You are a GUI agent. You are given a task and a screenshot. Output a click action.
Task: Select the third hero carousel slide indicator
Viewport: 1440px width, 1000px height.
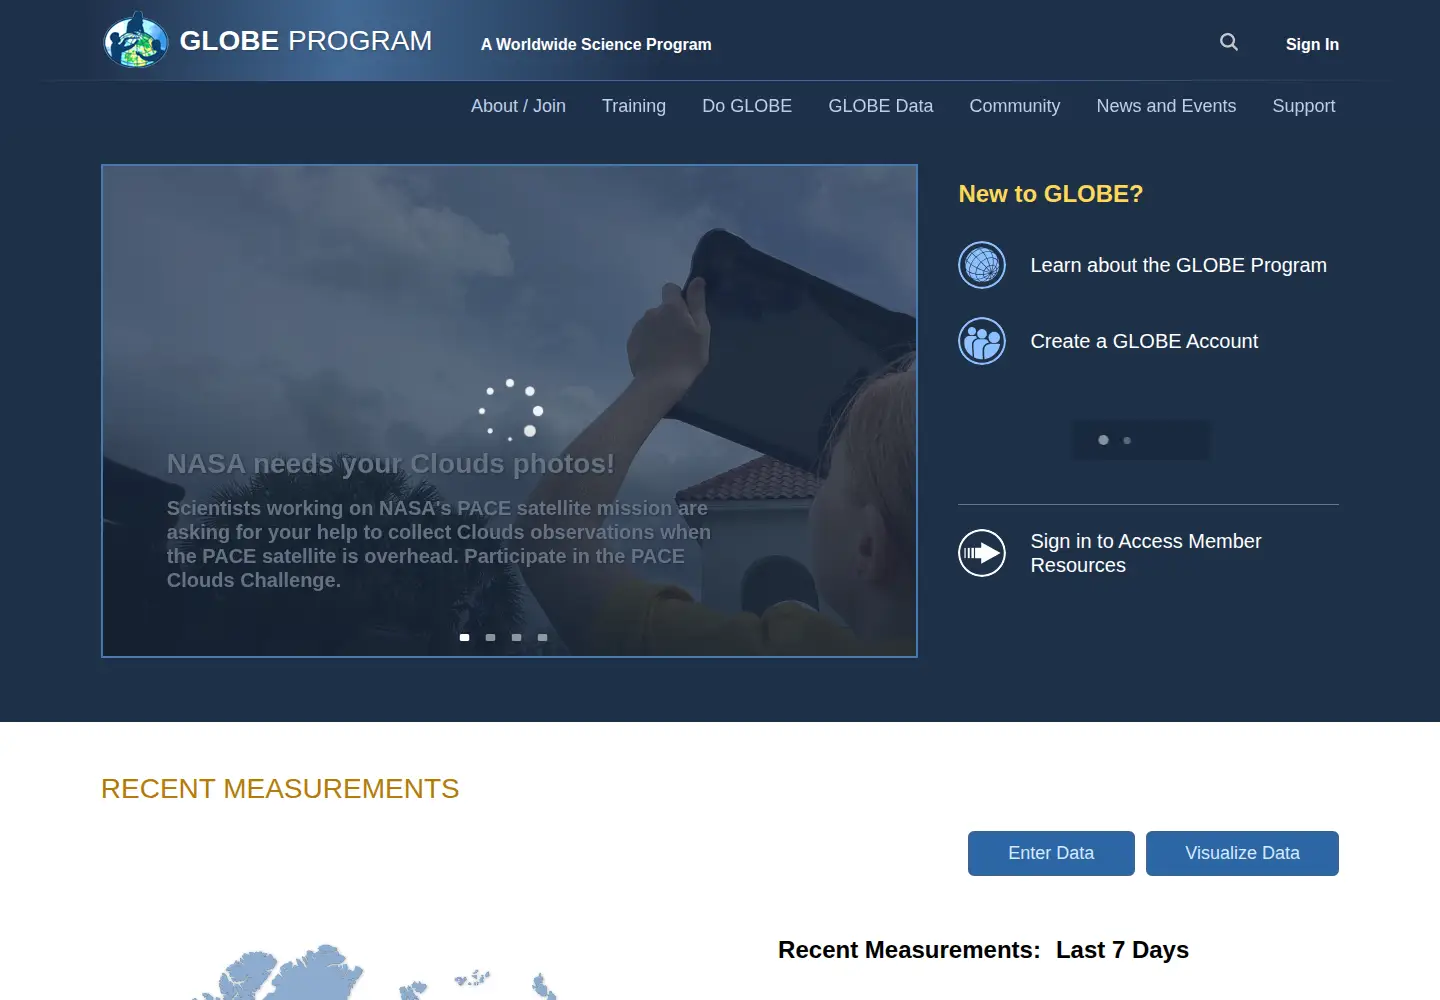tap(516, 637)
